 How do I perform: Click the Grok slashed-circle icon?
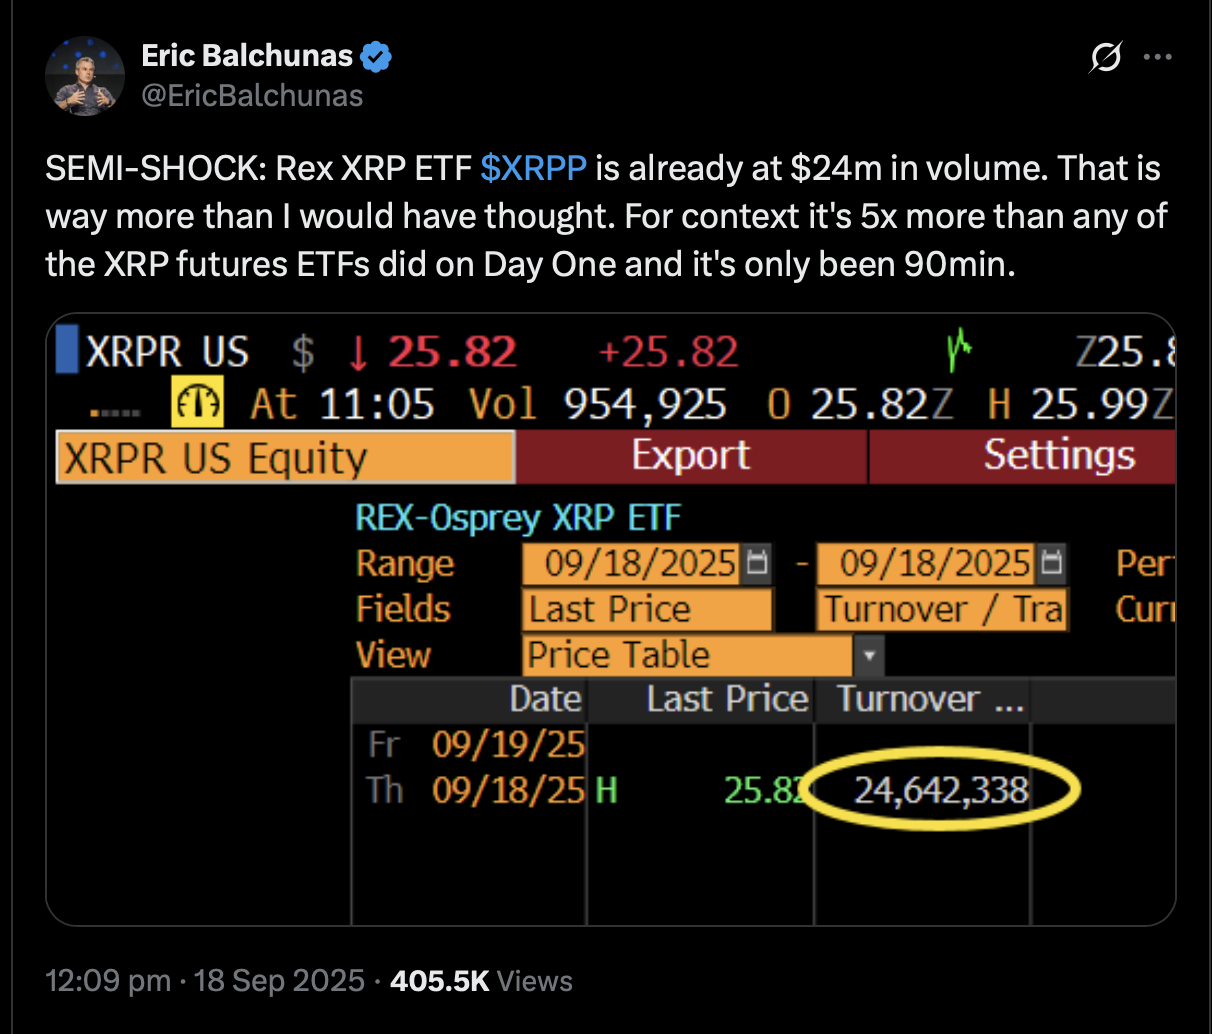[x=1105, y=57]
